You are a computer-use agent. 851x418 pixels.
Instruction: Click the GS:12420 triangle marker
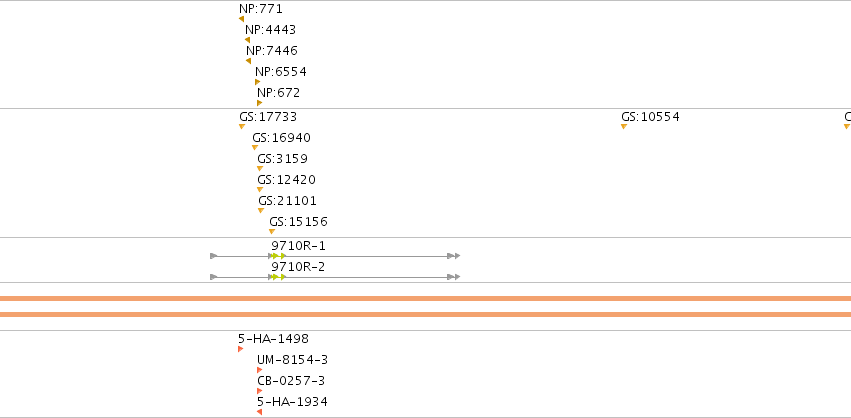point(260,189)
